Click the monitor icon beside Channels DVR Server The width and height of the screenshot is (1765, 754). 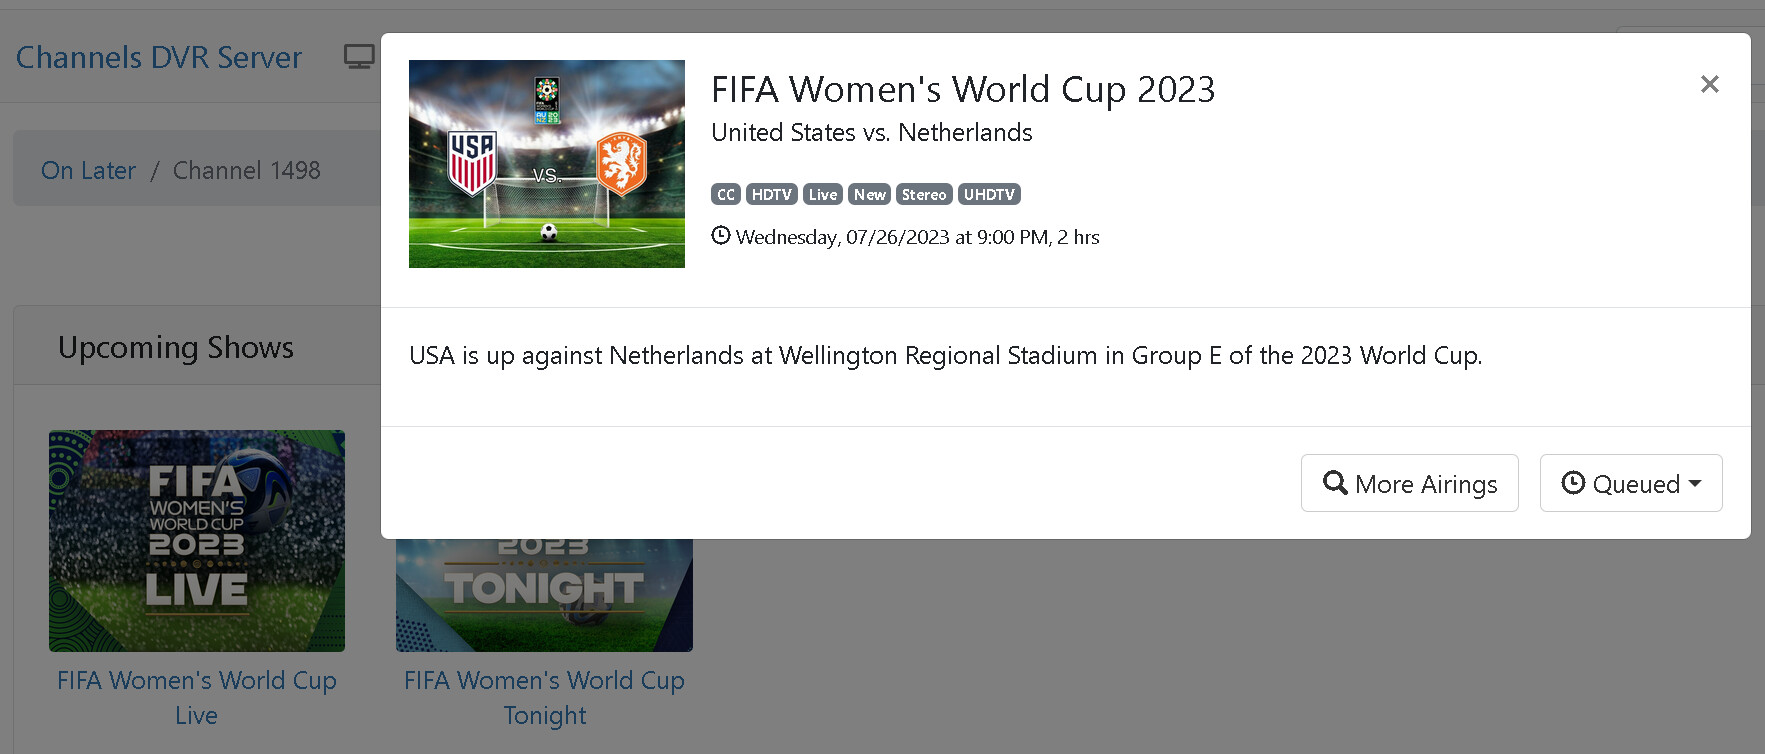(359, 57)
